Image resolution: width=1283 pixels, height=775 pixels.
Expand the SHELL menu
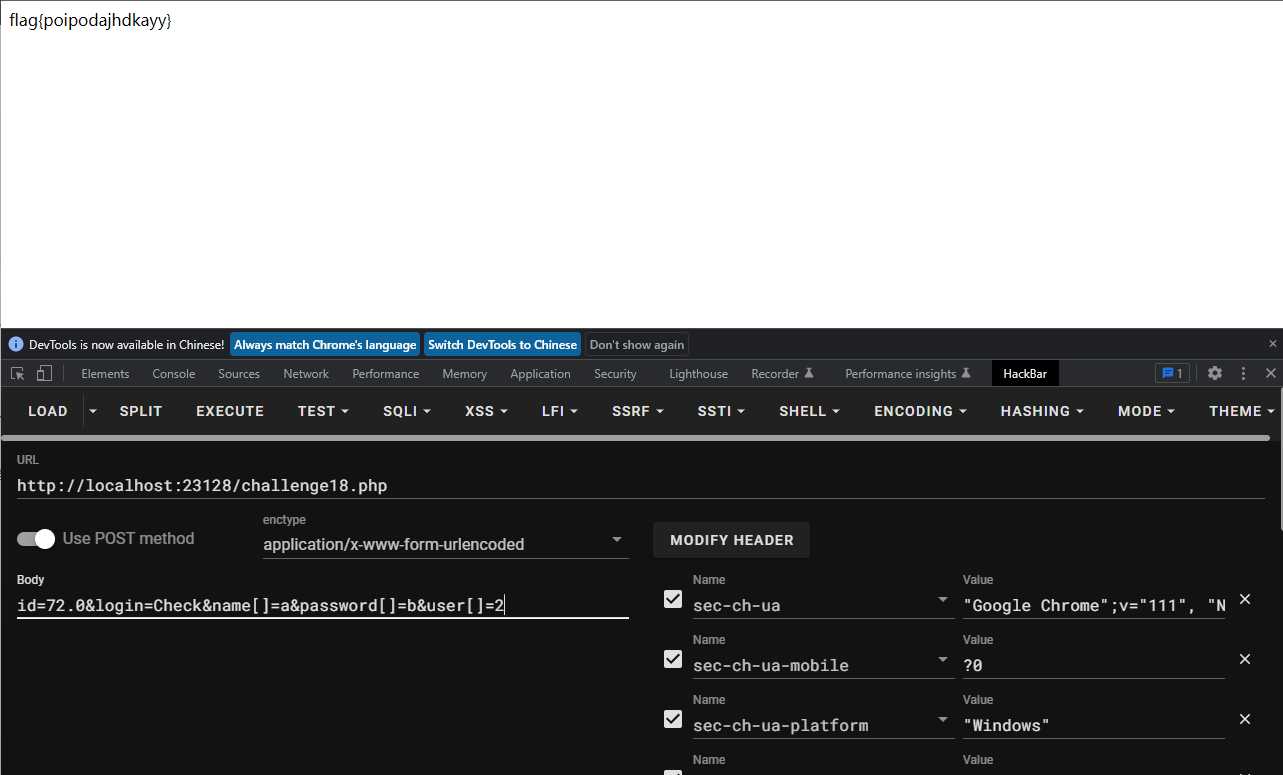[x=810, y=411]
